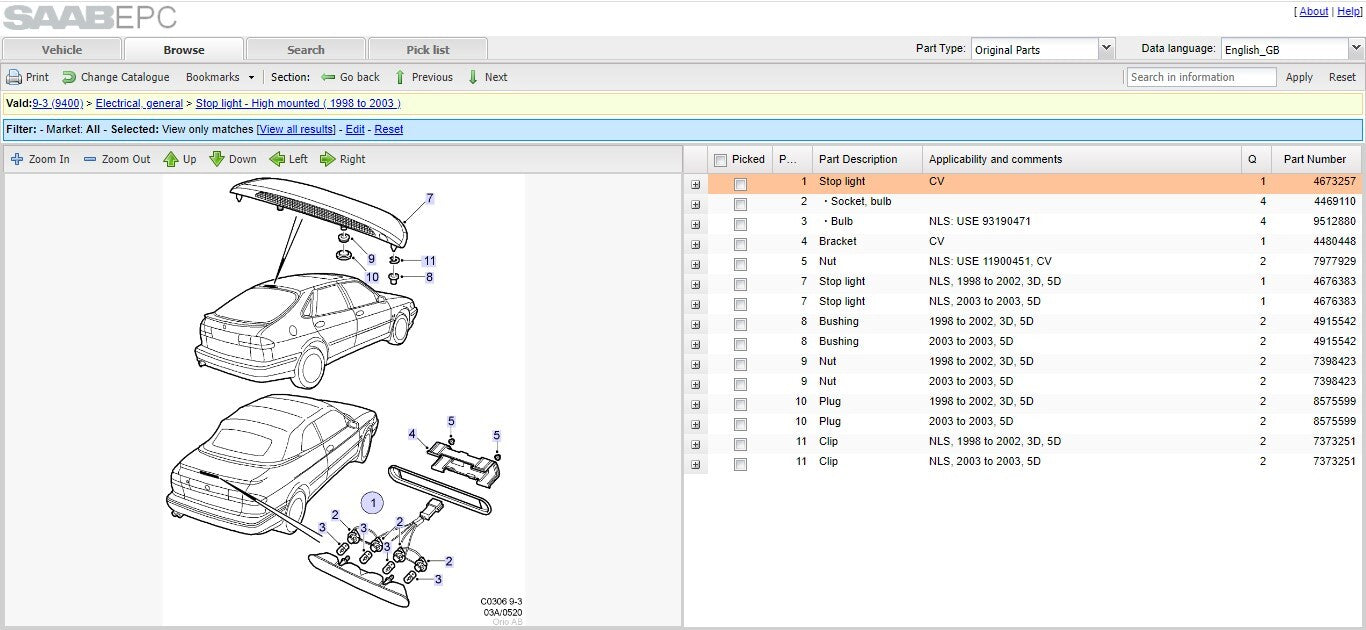Switch to the Pick list tab
Viewport: 1366px width, 630px height.
pos(428,49)
